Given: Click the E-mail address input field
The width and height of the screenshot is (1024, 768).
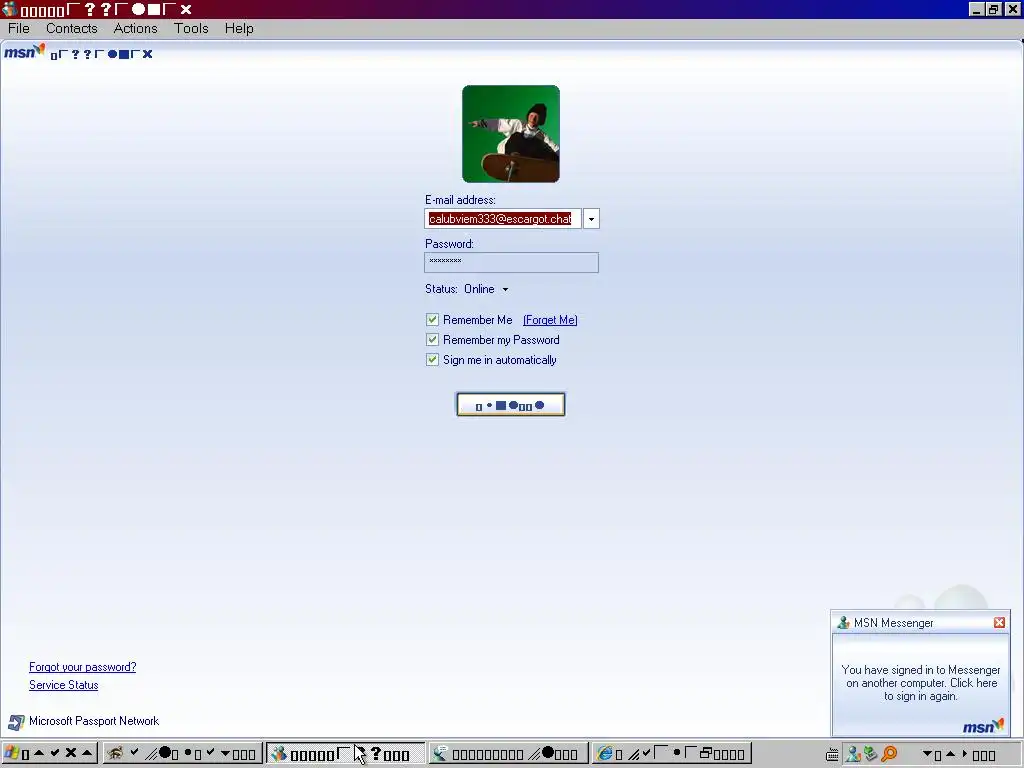Looking at the screenshot, I should (x=503, y=219).
